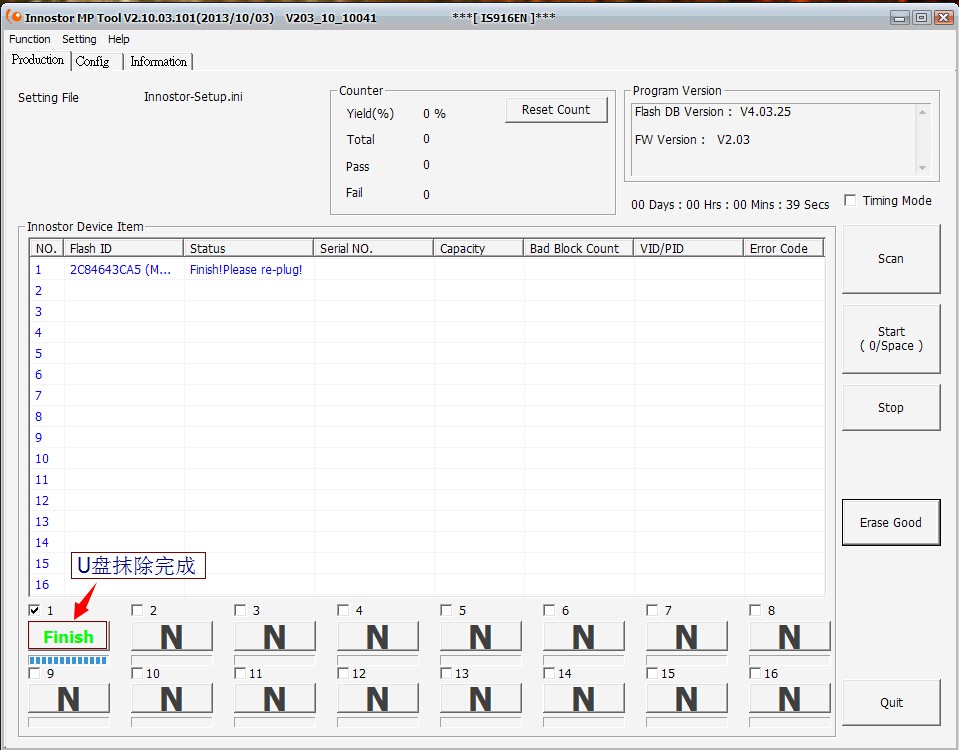Check the port 12 checkbox
Image resolution: width=959 pixels, height=750 pixels.
click(343, 673)
